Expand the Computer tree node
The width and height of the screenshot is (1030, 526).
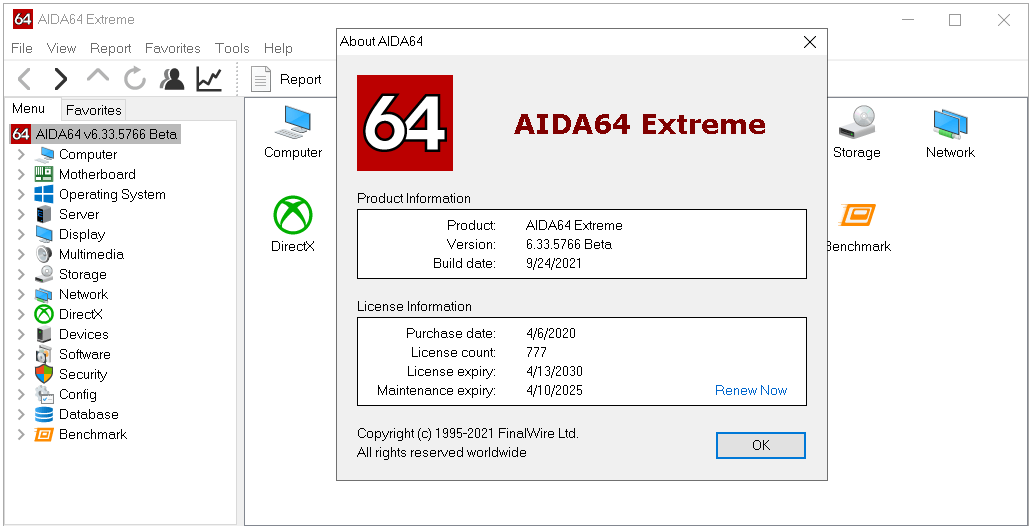pos(21,154)
